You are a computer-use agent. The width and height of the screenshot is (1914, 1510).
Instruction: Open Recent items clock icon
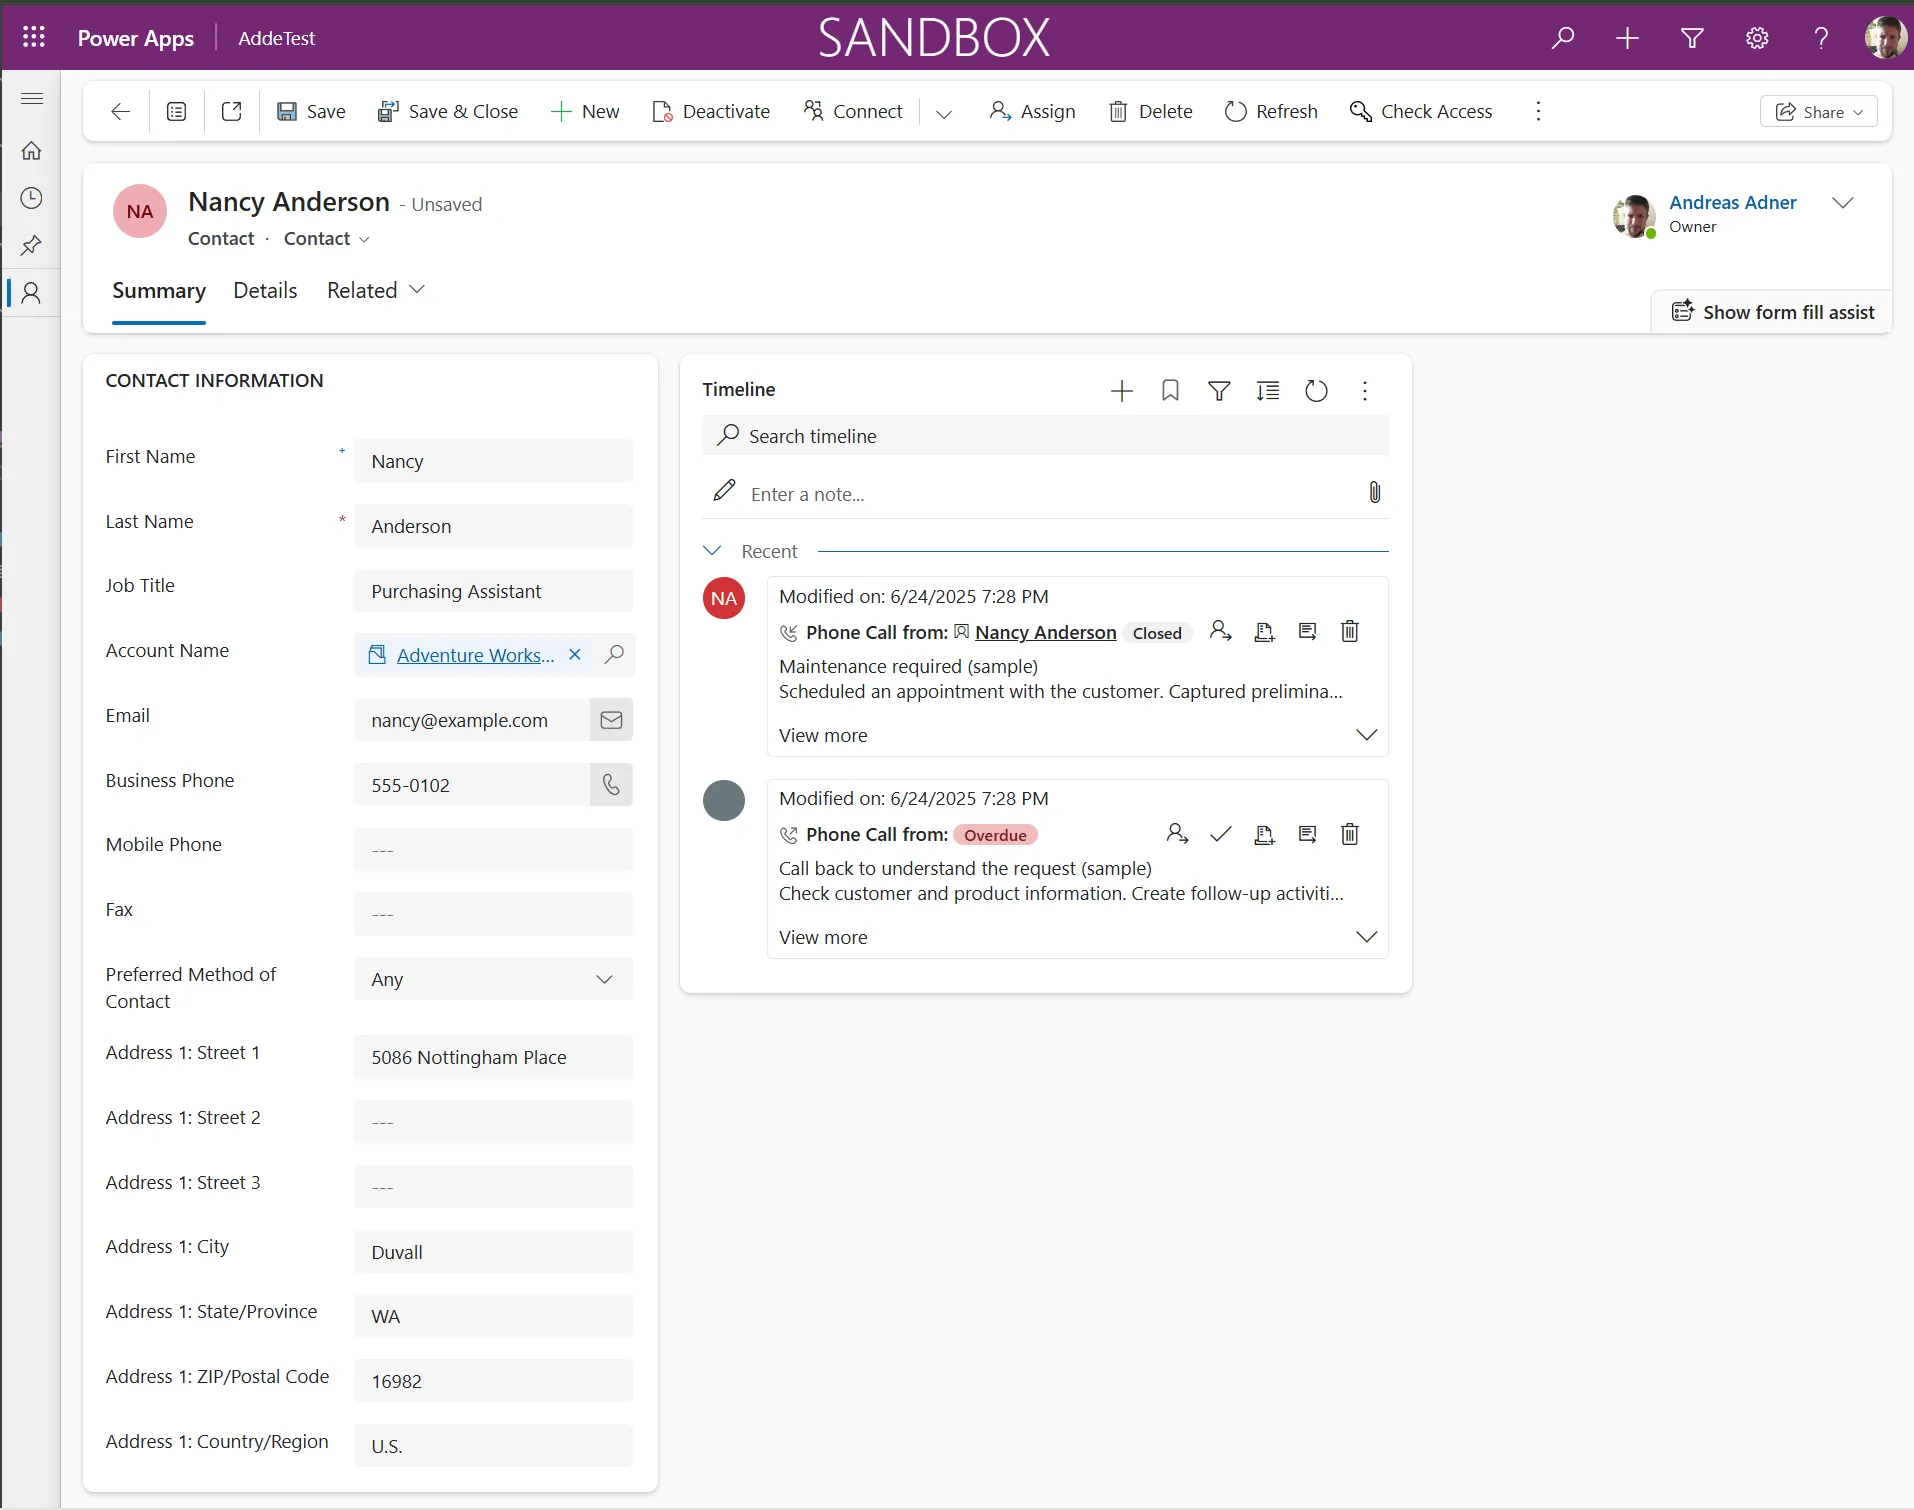32,198
